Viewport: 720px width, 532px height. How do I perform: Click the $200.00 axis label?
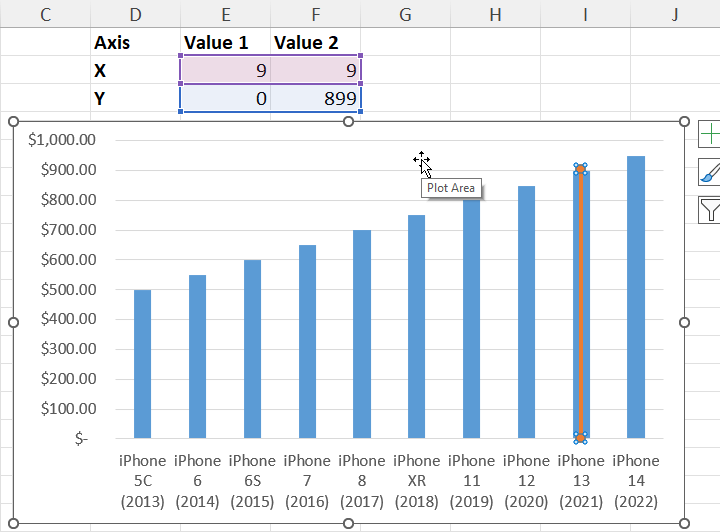point(68,378)
